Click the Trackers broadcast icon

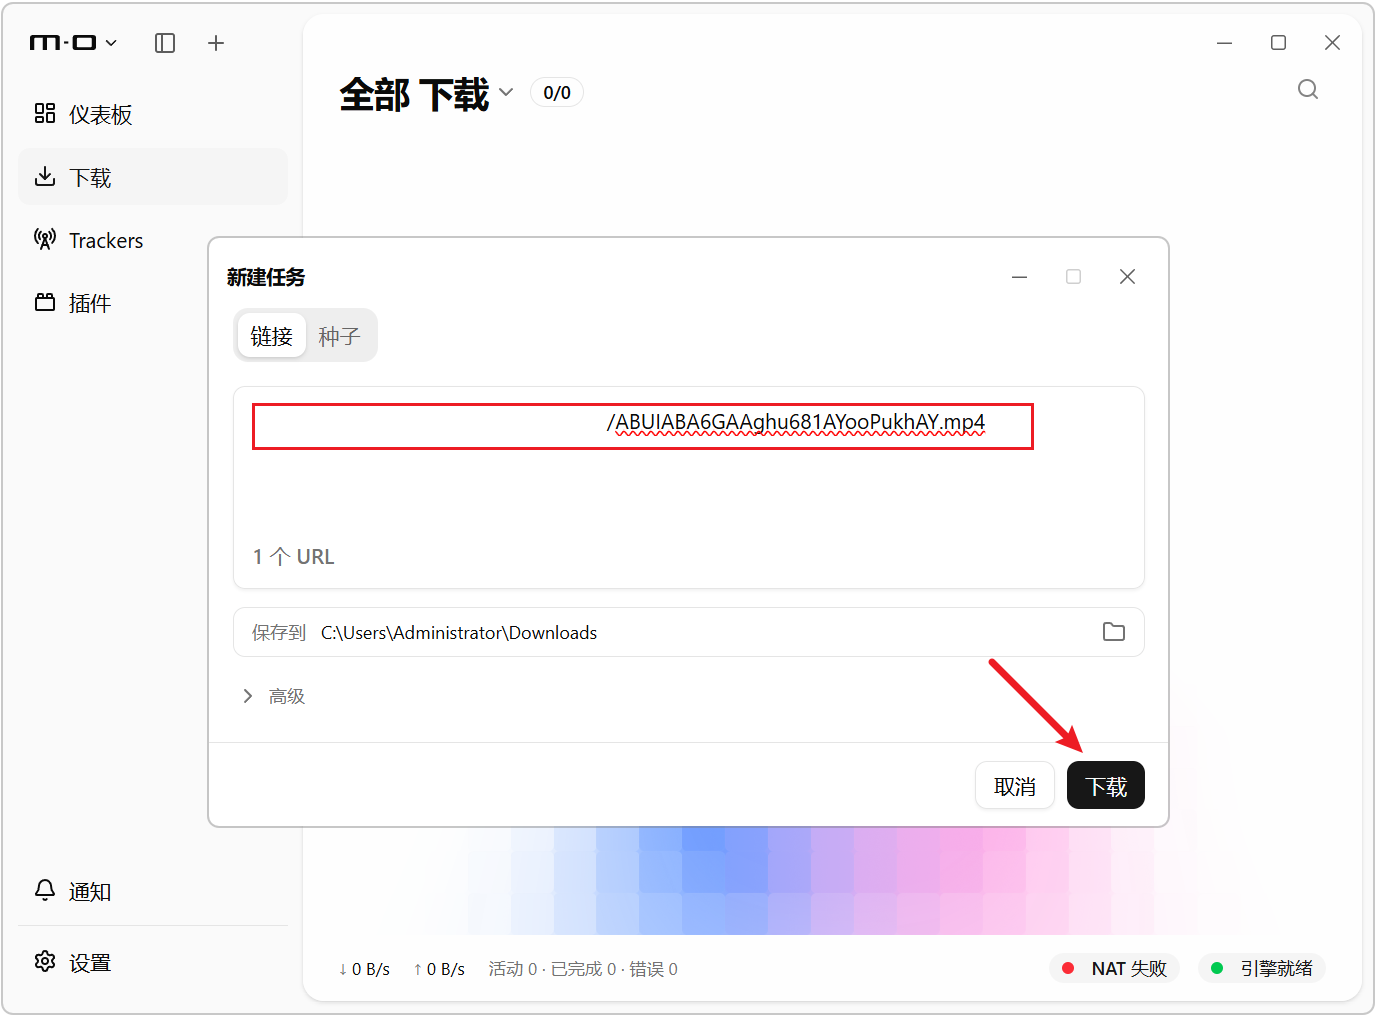(x=45, y=239)
